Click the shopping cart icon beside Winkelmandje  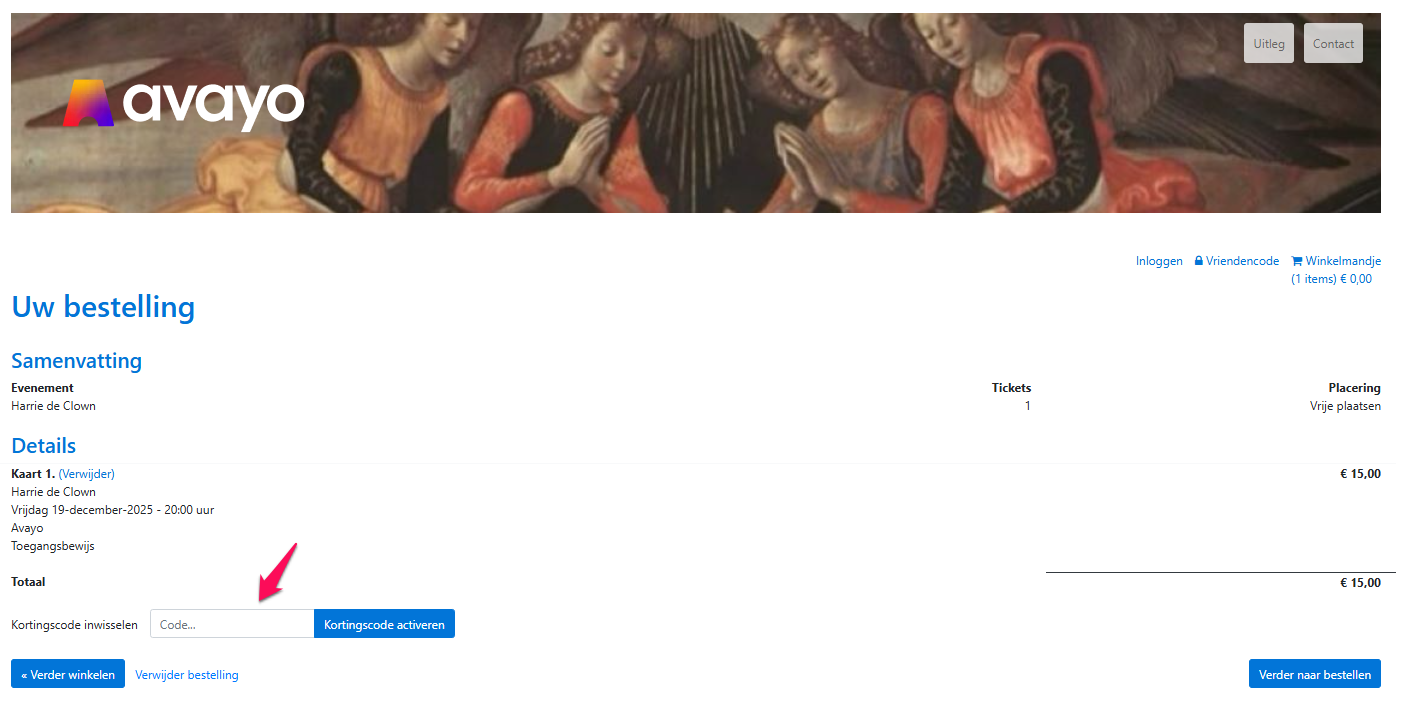[1296, 261]
